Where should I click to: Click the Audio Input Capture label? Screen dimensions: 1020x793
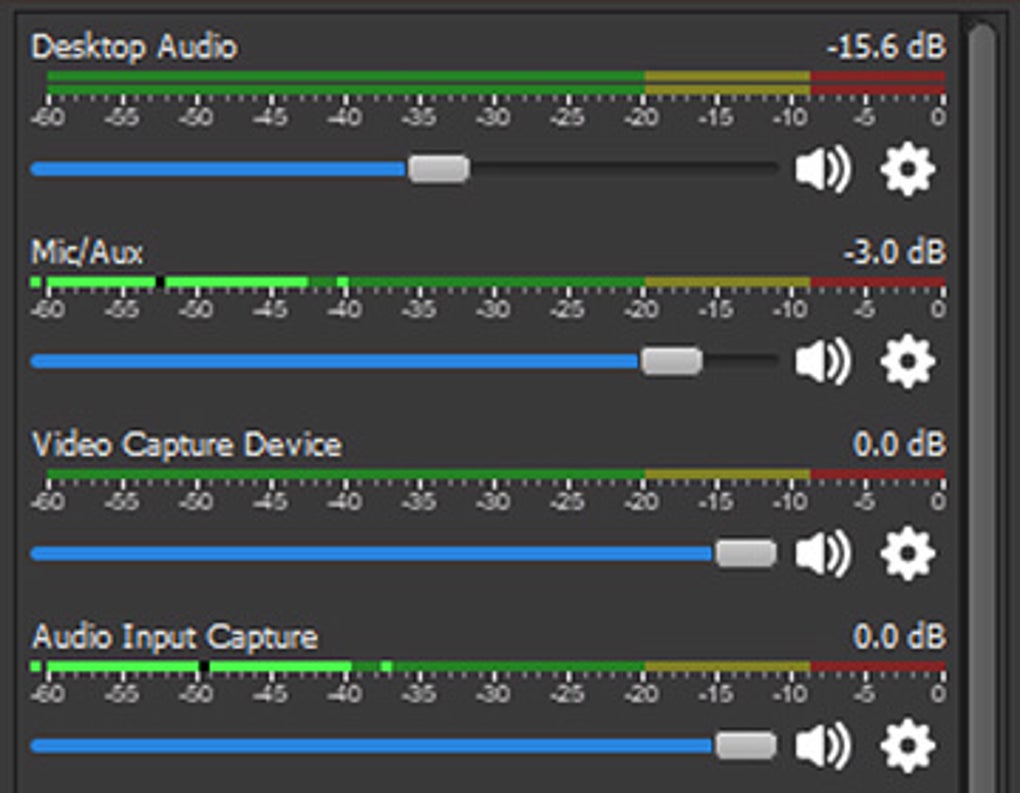(x=174, y=637)
